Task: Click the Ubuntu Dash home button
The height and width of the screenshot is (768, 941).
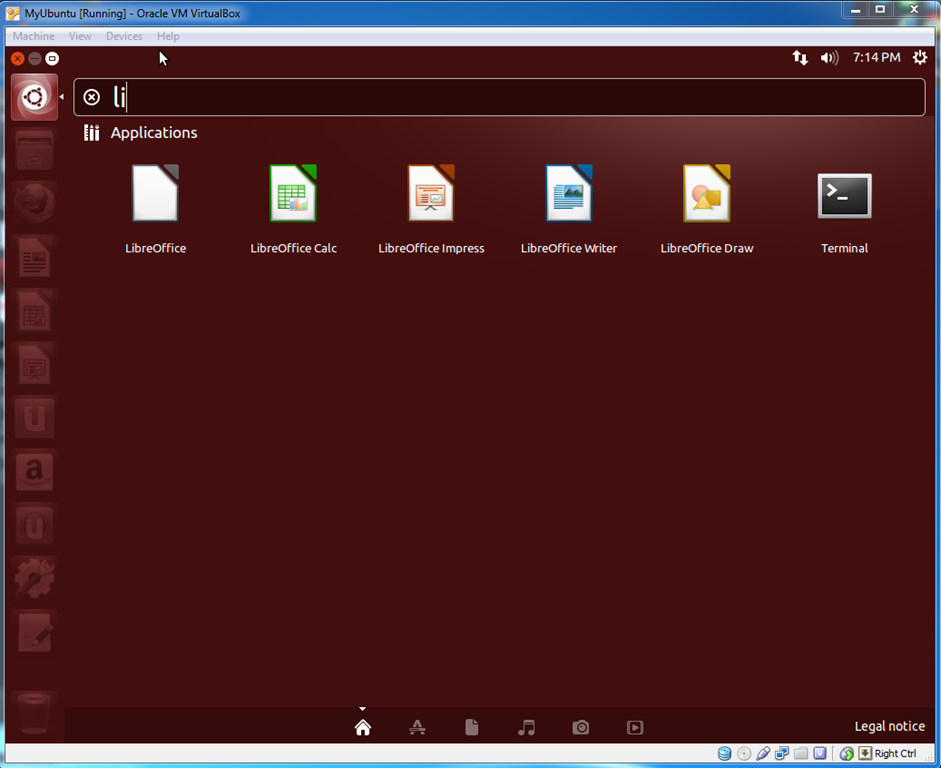Action: 34,97
